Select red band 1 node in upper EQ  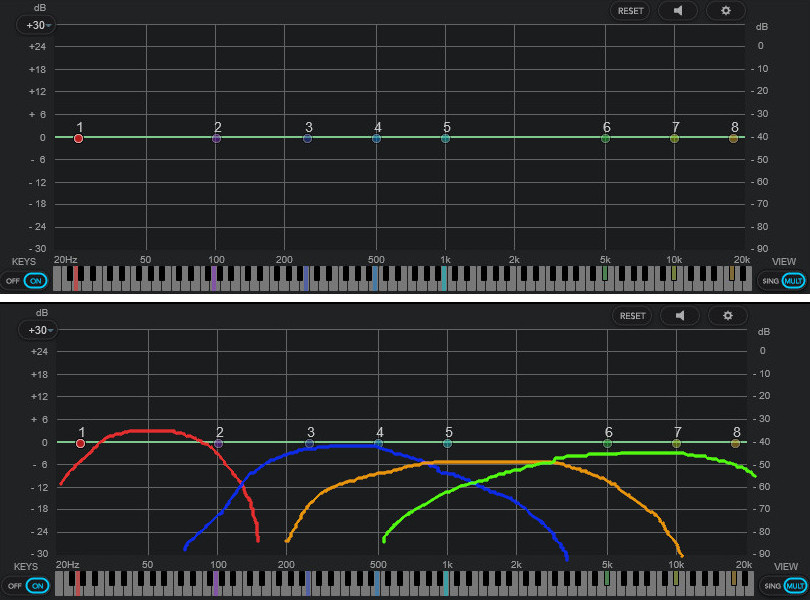point(78,138)
